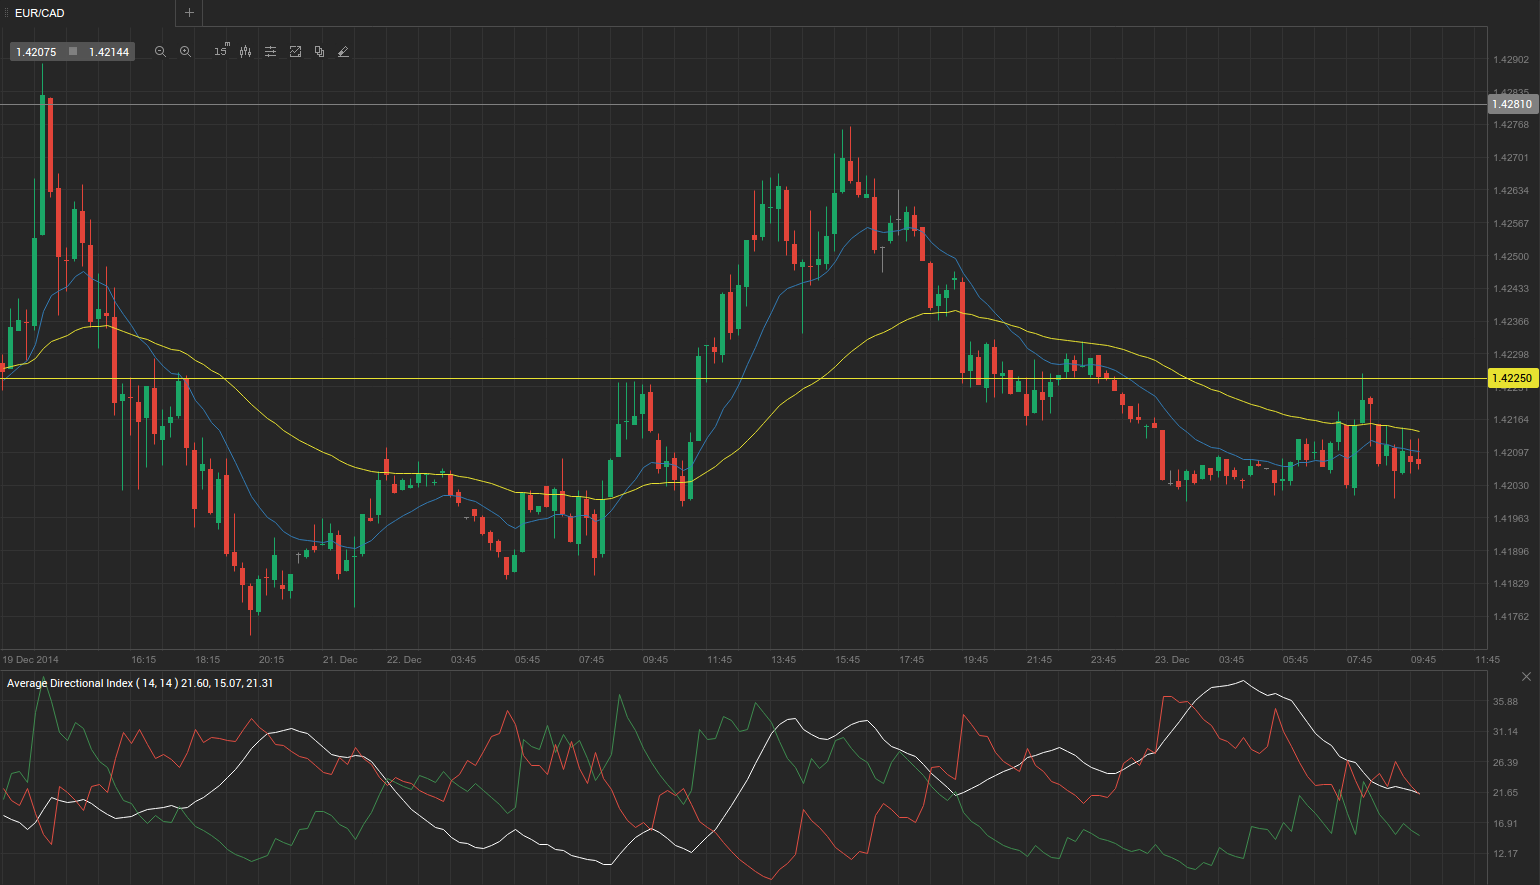Select the drawing pencil tool
This screenshot has width=1540, height=885.
pos(343,52)
